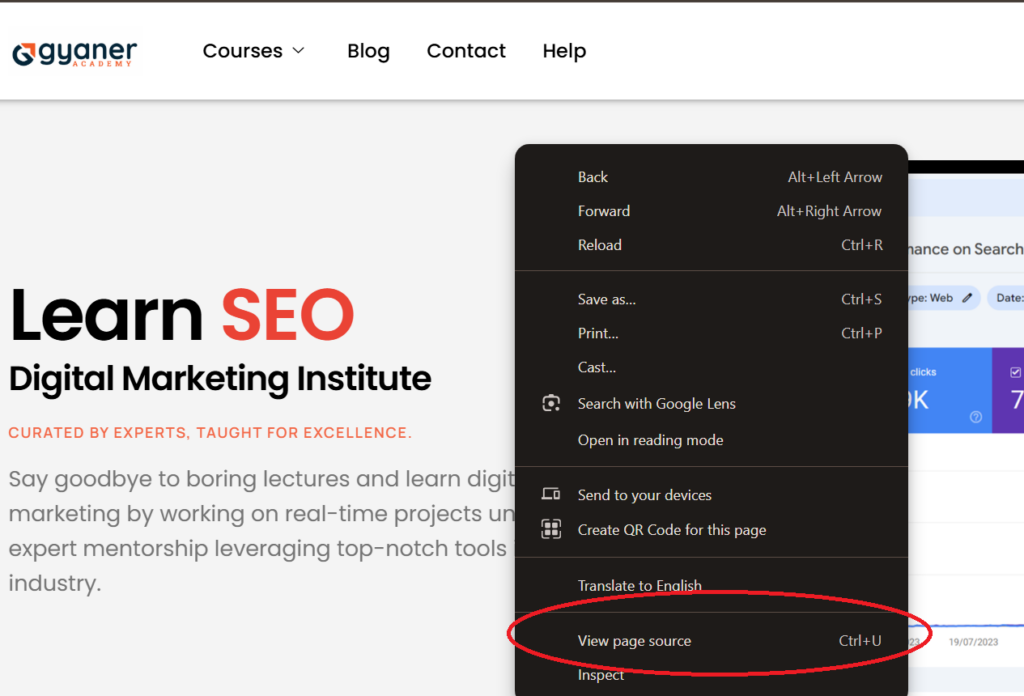Image resolution: width=1024 pixels, height=696 pixels.
Task: Click the QR code icon in menu
Action: tap(551, 530)
